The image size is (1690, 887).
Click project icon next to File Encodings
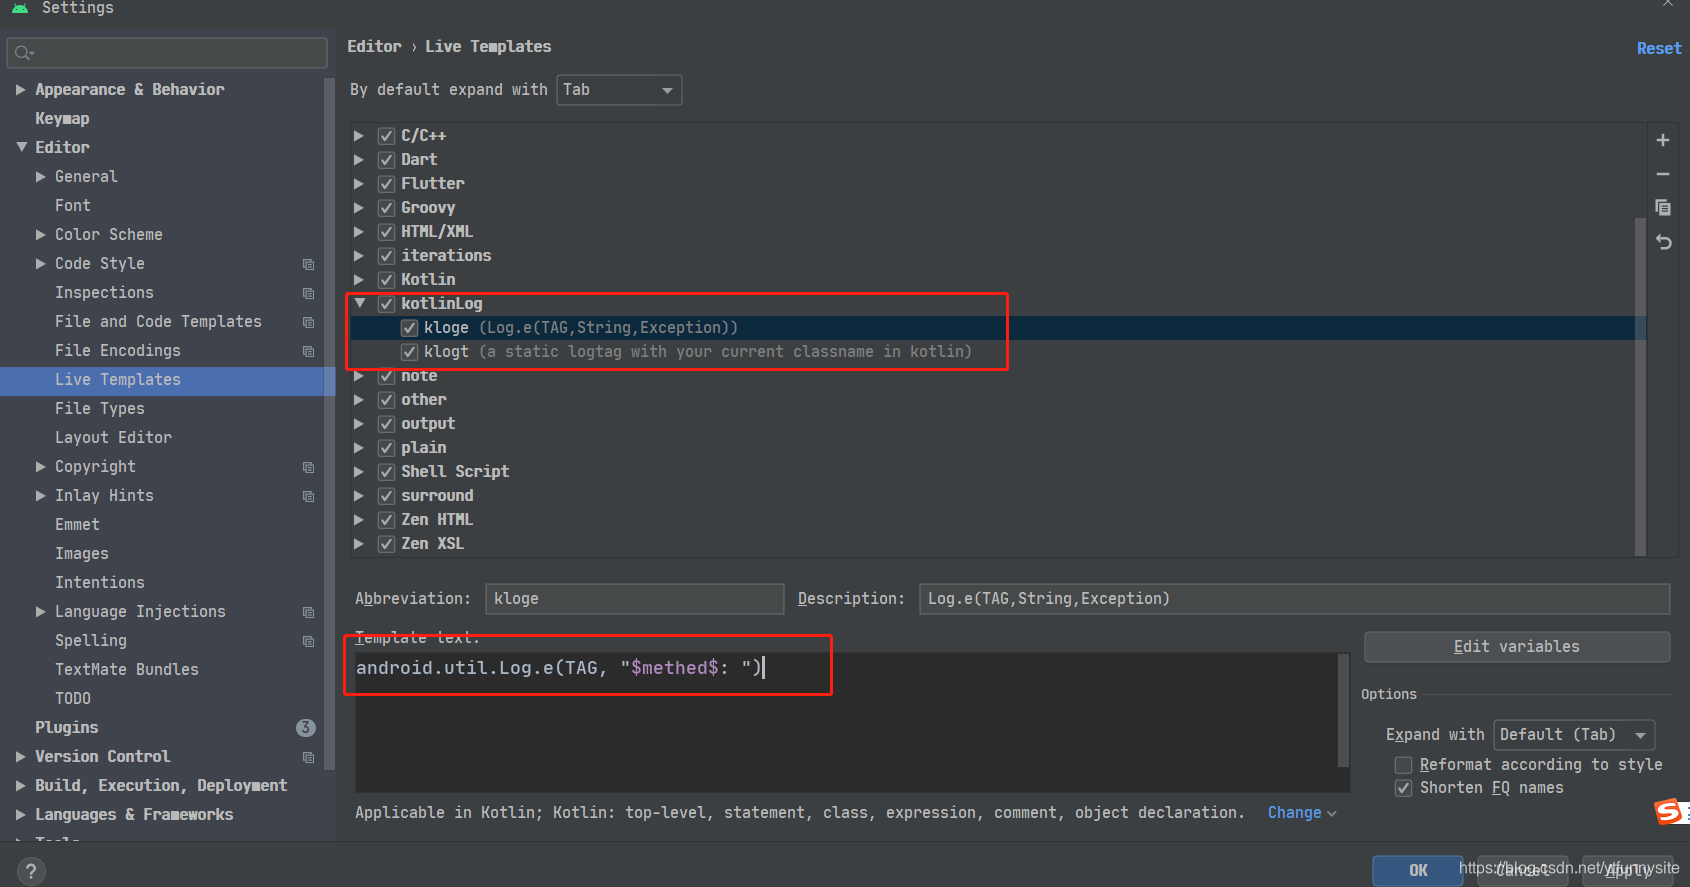(308, 351)
